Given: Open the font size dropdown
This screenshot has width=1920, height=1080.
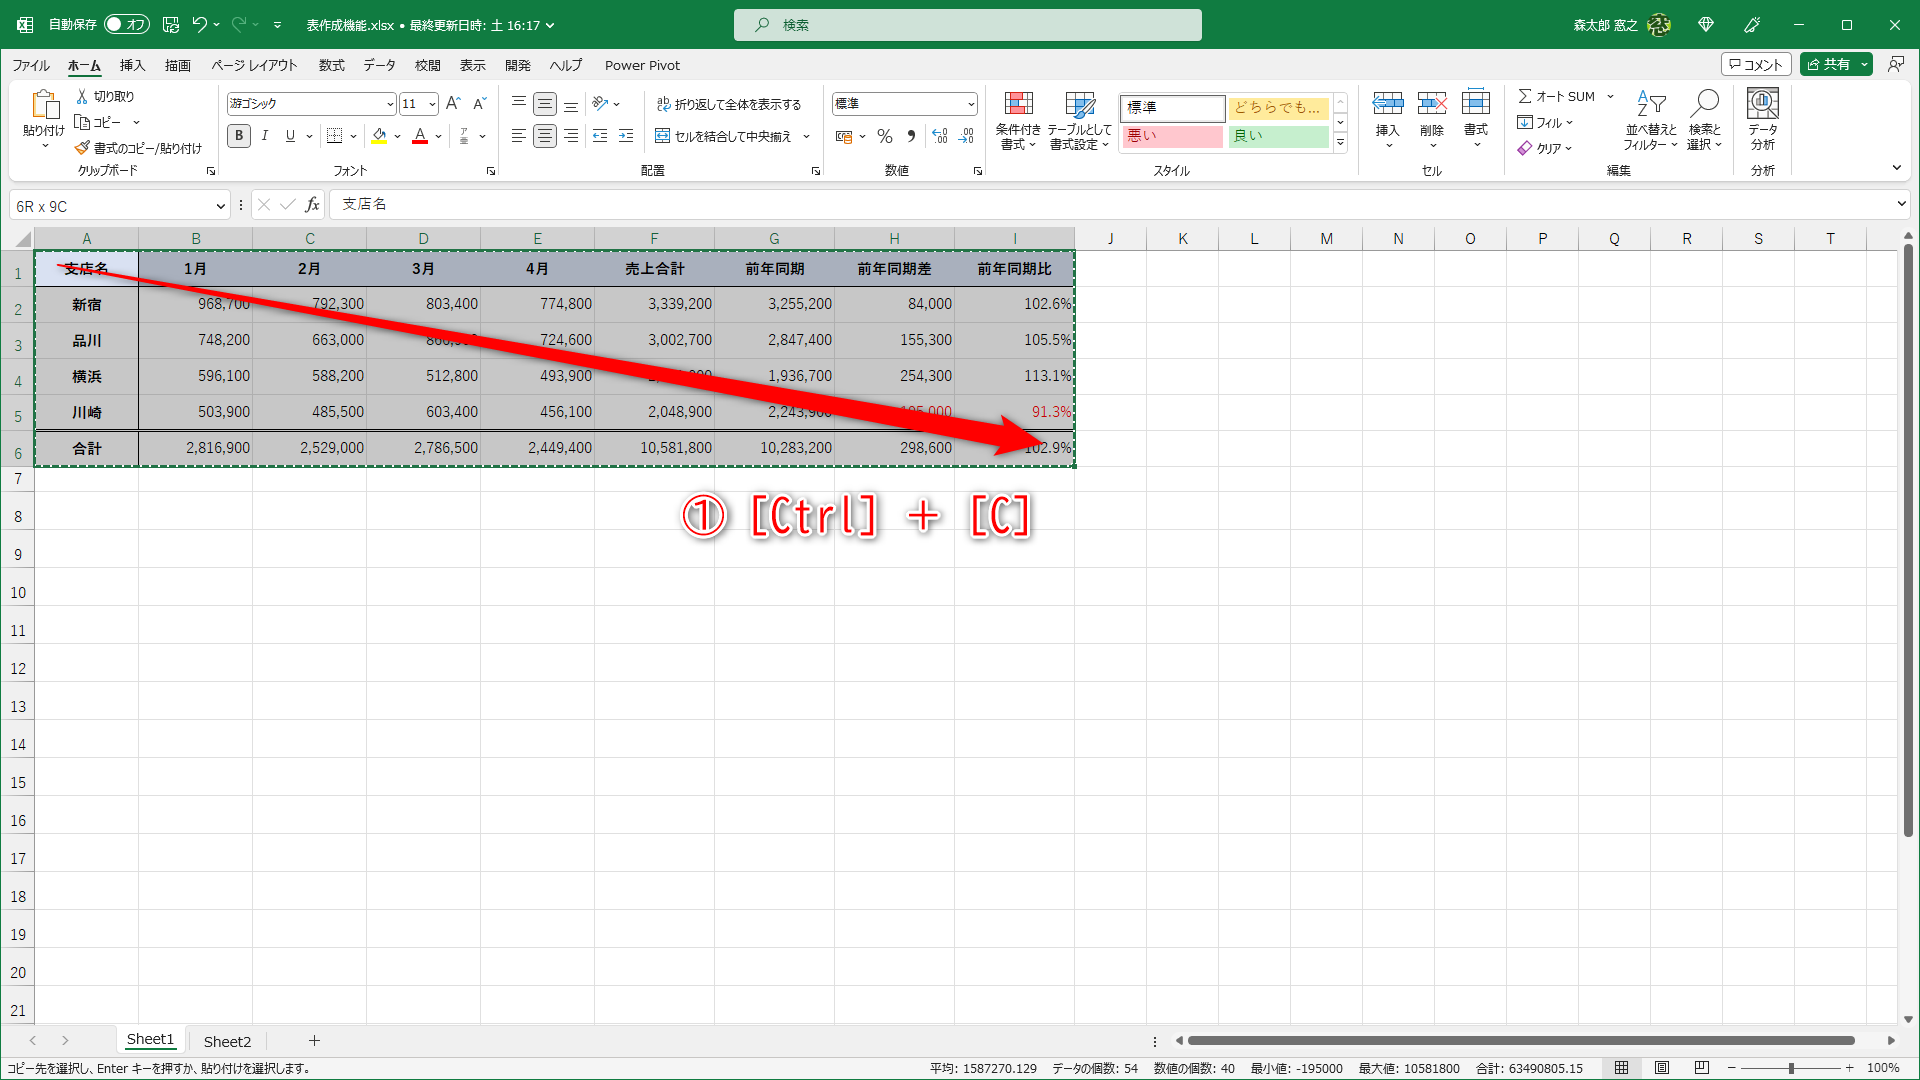Looking at the screenshot, I should [432, 104].
